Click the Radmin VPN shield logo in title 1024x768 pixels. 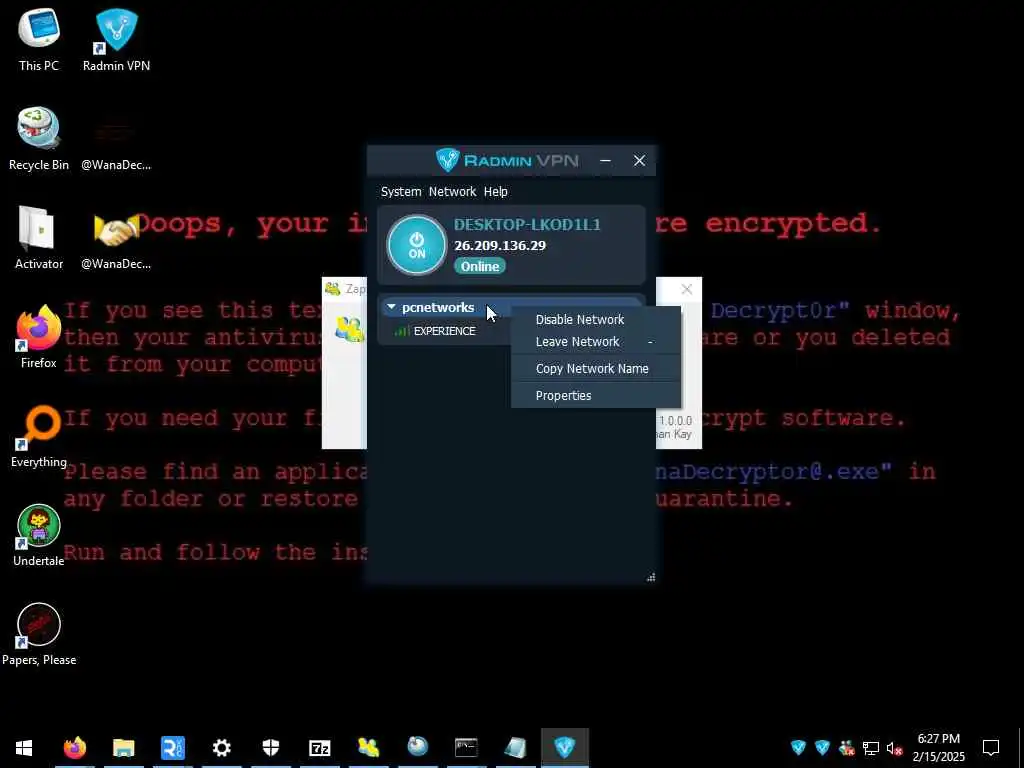(448, 160)
